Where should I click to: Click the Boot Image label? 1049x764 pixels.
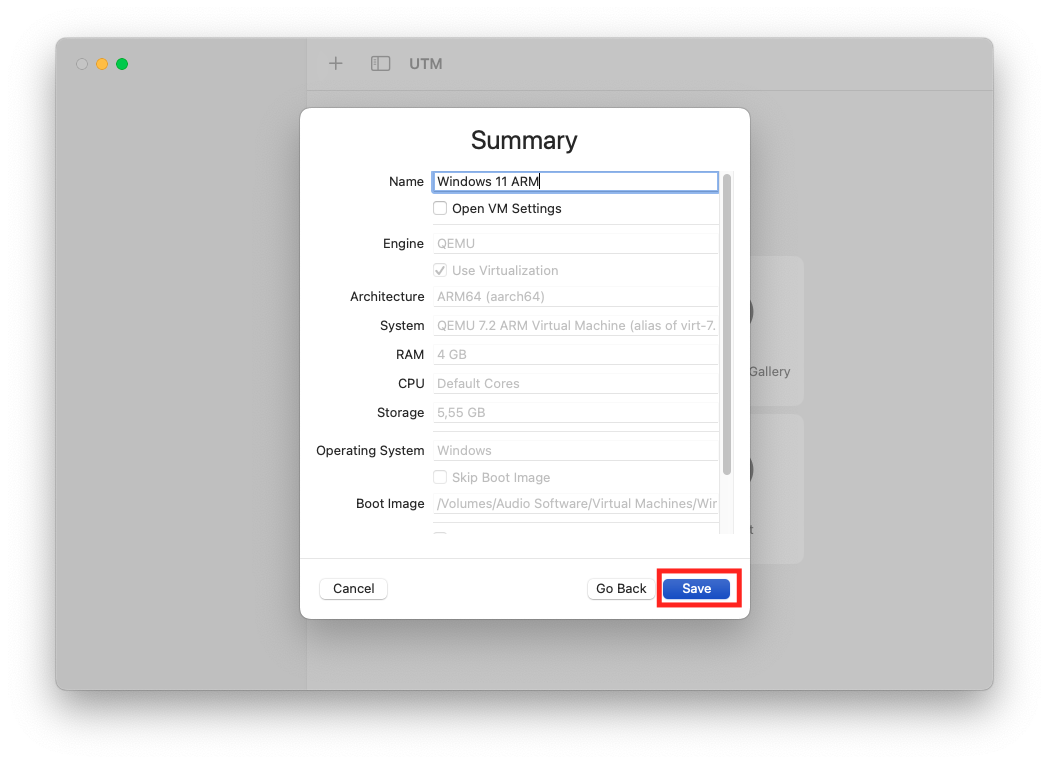pos(390,504)
